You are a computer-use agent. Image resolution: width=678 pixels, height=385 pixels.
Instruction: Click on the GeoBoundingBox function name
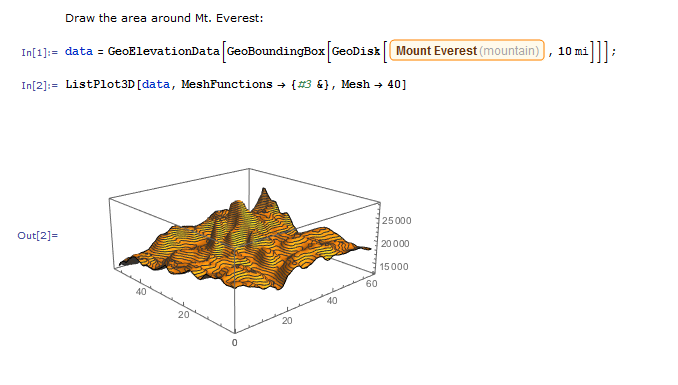(x=275, y=51)
